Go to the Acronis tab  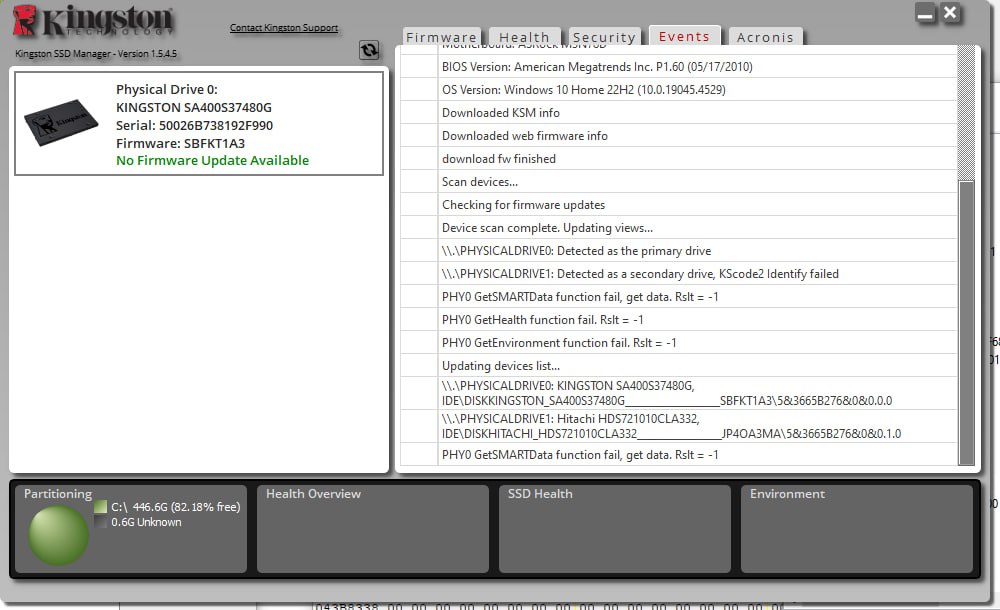point(765,37)
